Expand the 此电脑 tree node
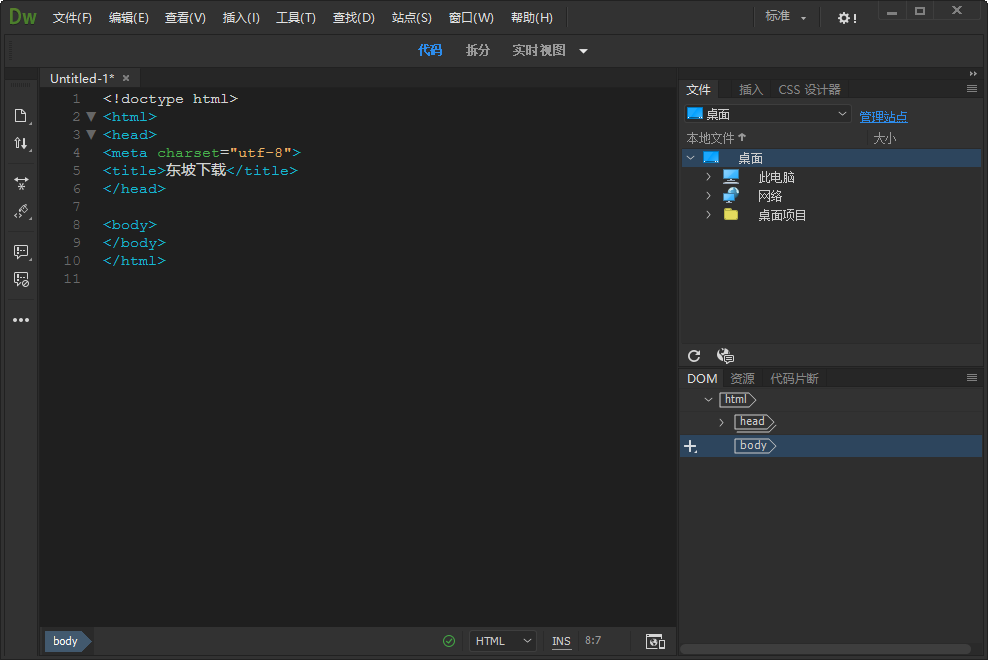 709,177
